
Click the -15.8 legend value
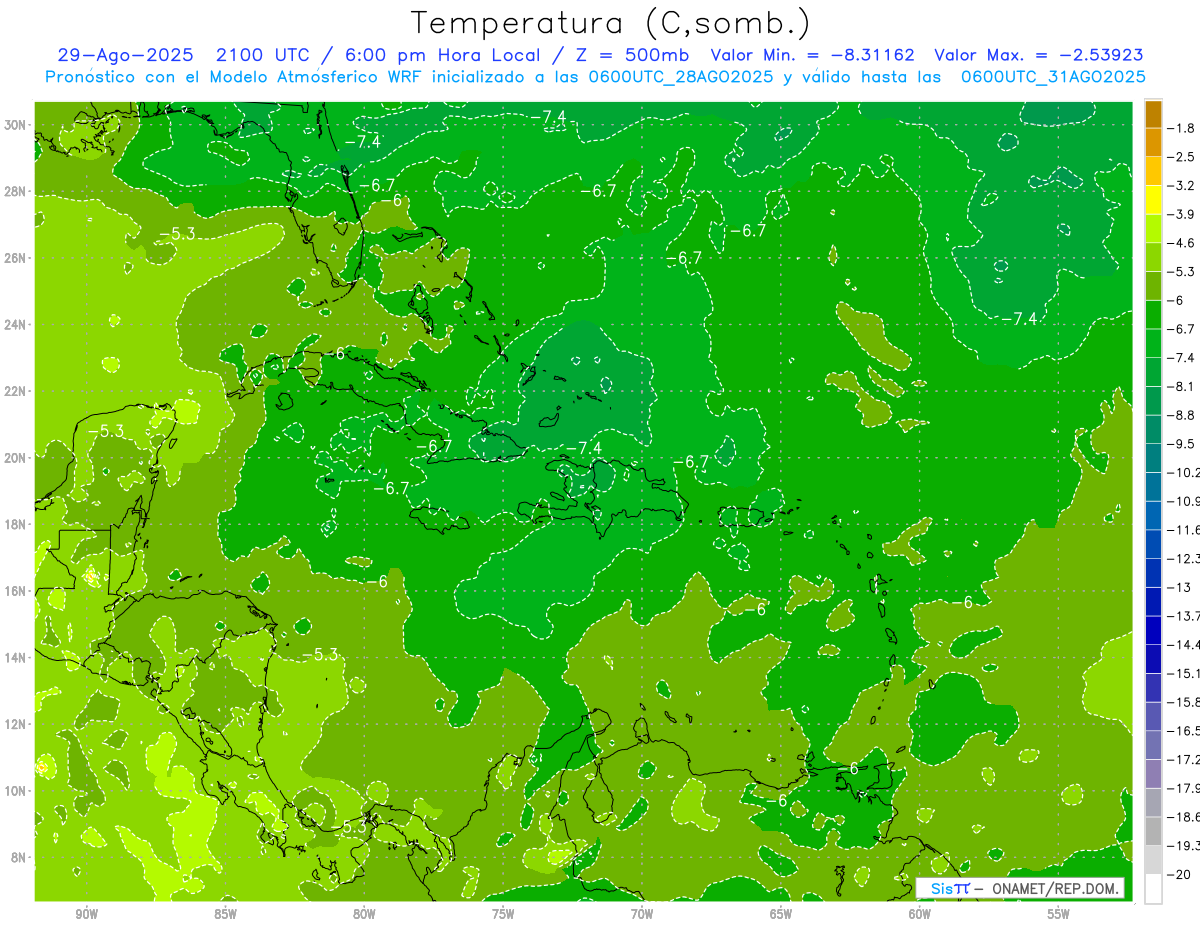(1184, 702)
